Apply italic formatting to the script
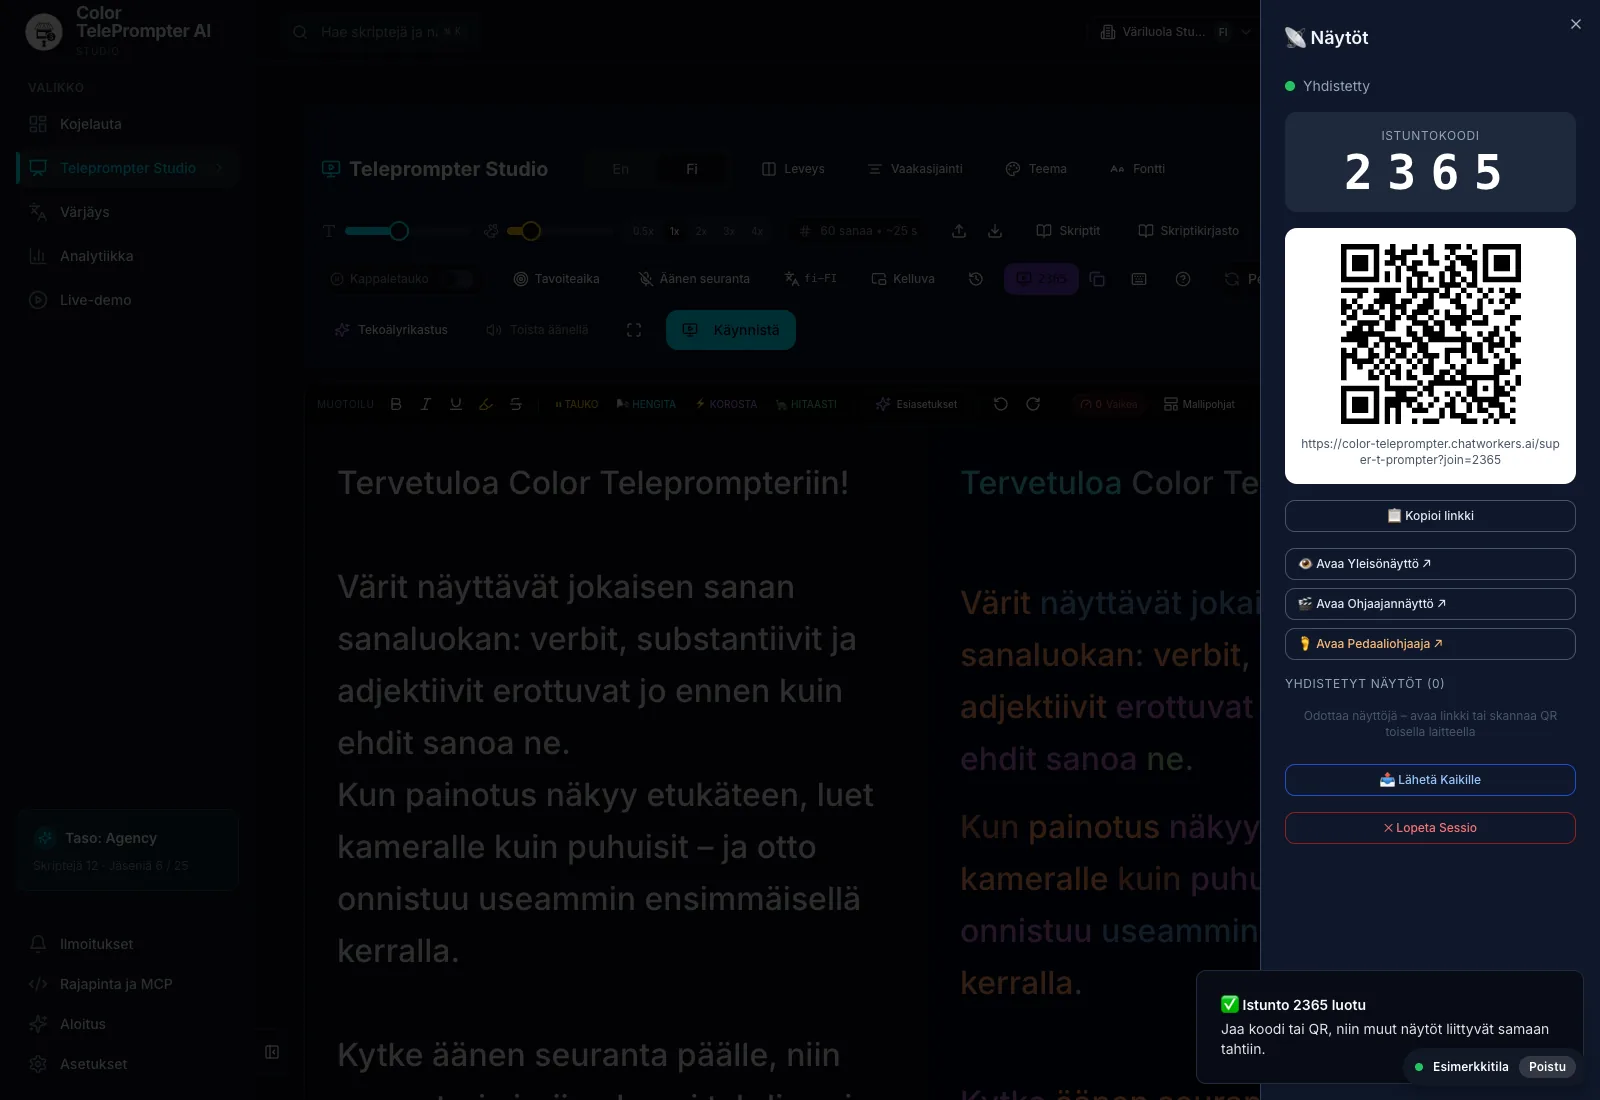Screen dimensions: 1600x1100 pyautogui.click(x=426, y=404)
